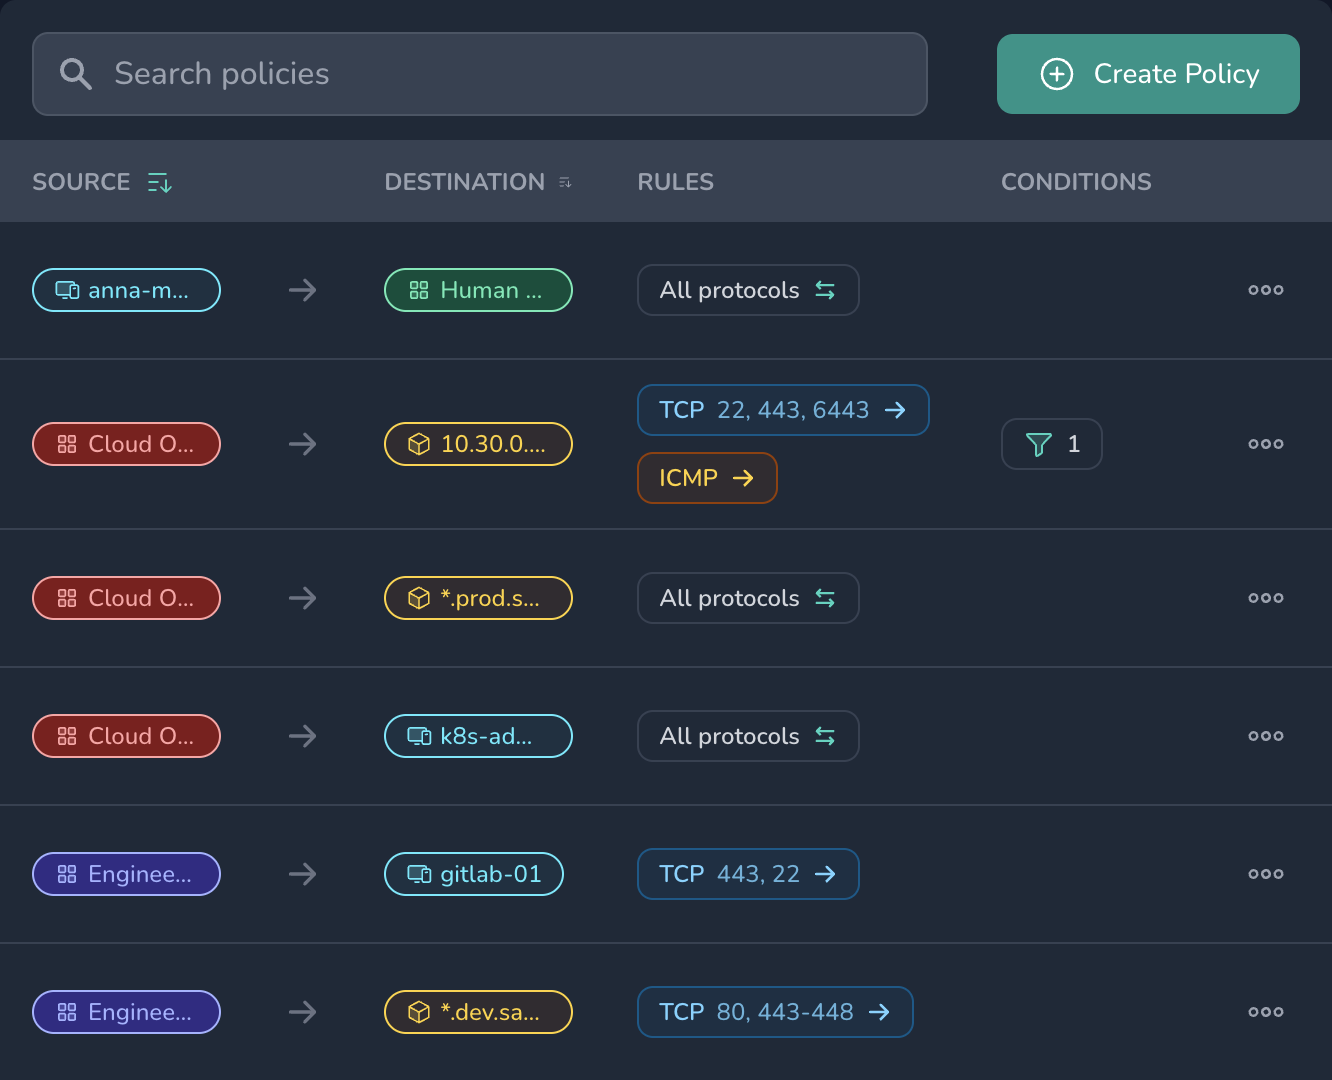This screenshot has height=1080, width=1332.
Task: Open more options menu for k8s-ad row
Action: pyautogui.click(x=1266, y=736)
